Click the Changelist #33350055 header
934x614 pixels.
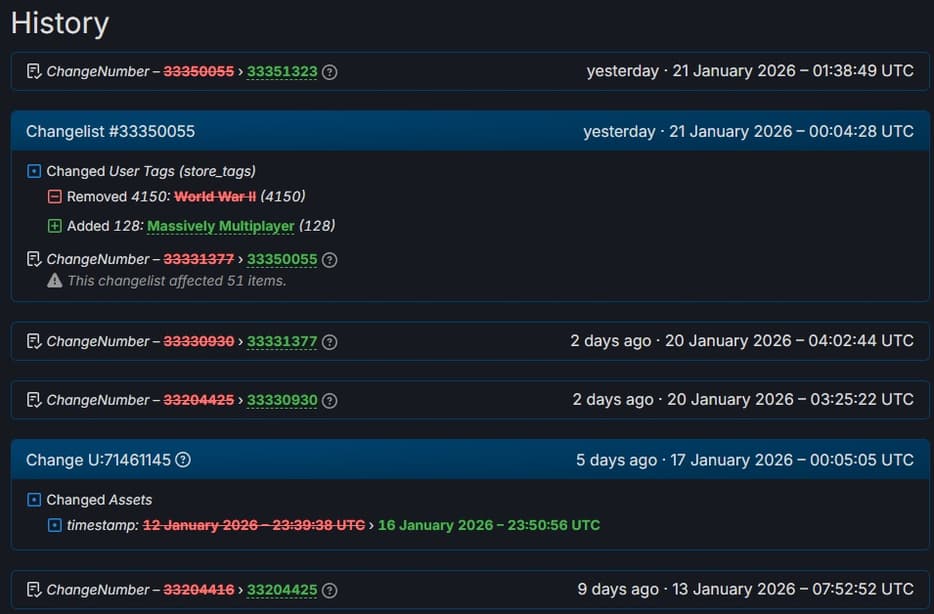coord(111,132)
